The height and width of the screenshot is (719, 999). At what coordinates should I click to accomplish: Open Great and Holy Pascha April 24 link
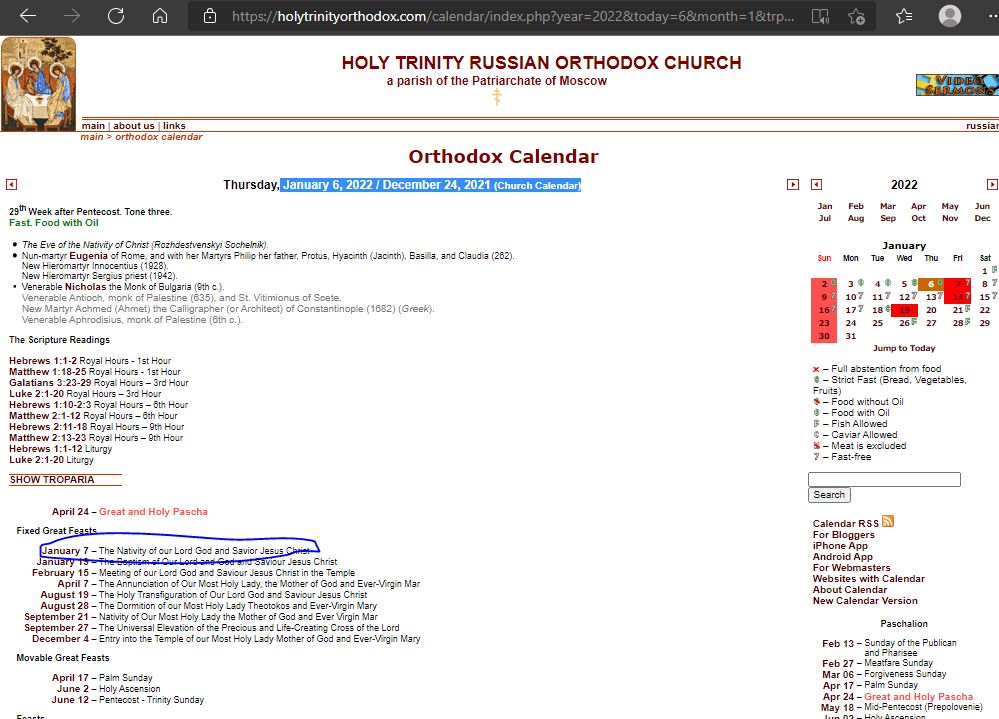[153, 511]
